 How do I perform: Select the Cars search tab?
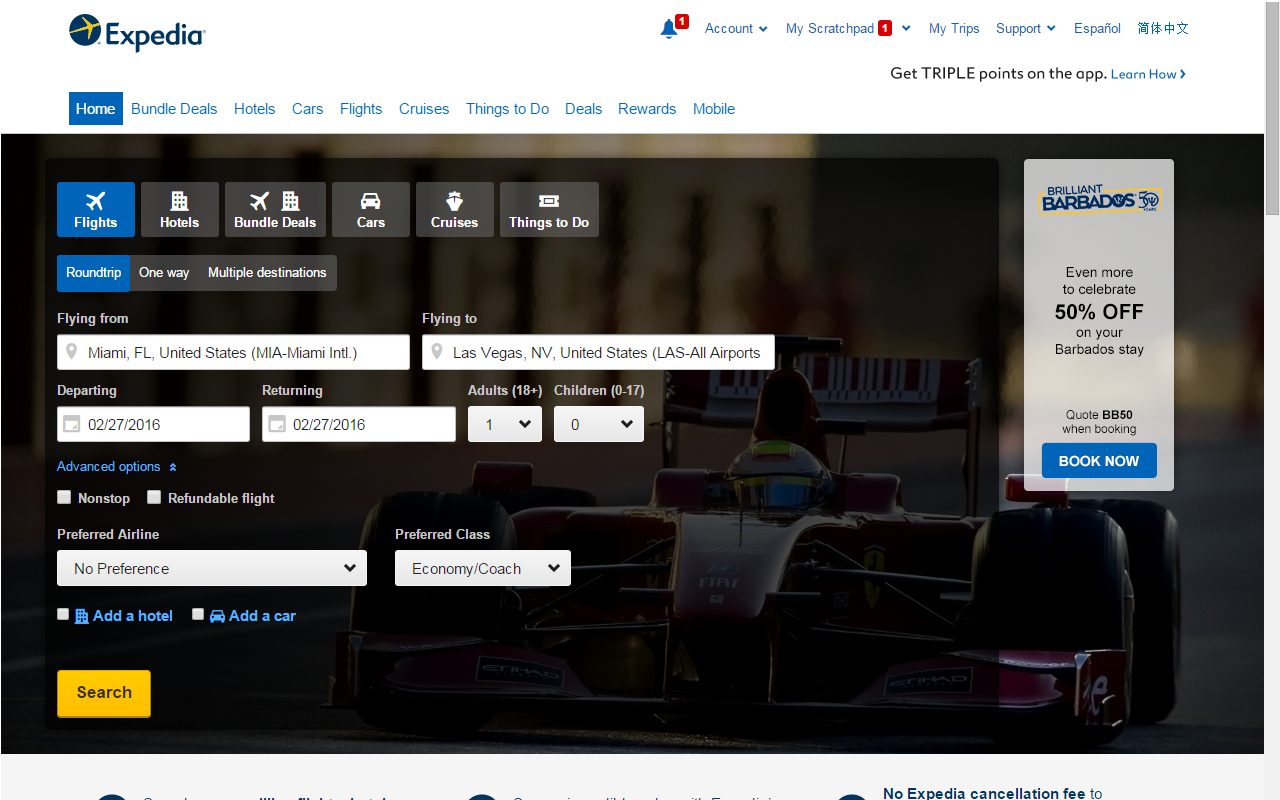click(371, 209)
